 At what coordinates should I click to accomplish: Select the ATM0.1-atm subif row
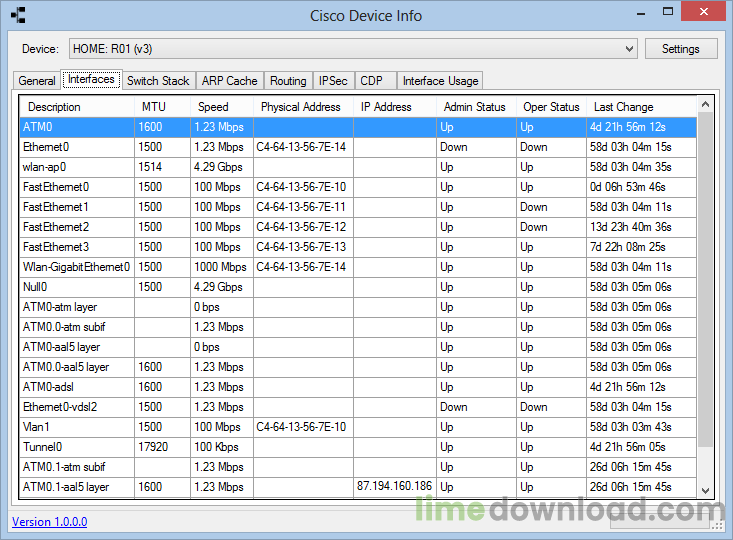[358, 467]
